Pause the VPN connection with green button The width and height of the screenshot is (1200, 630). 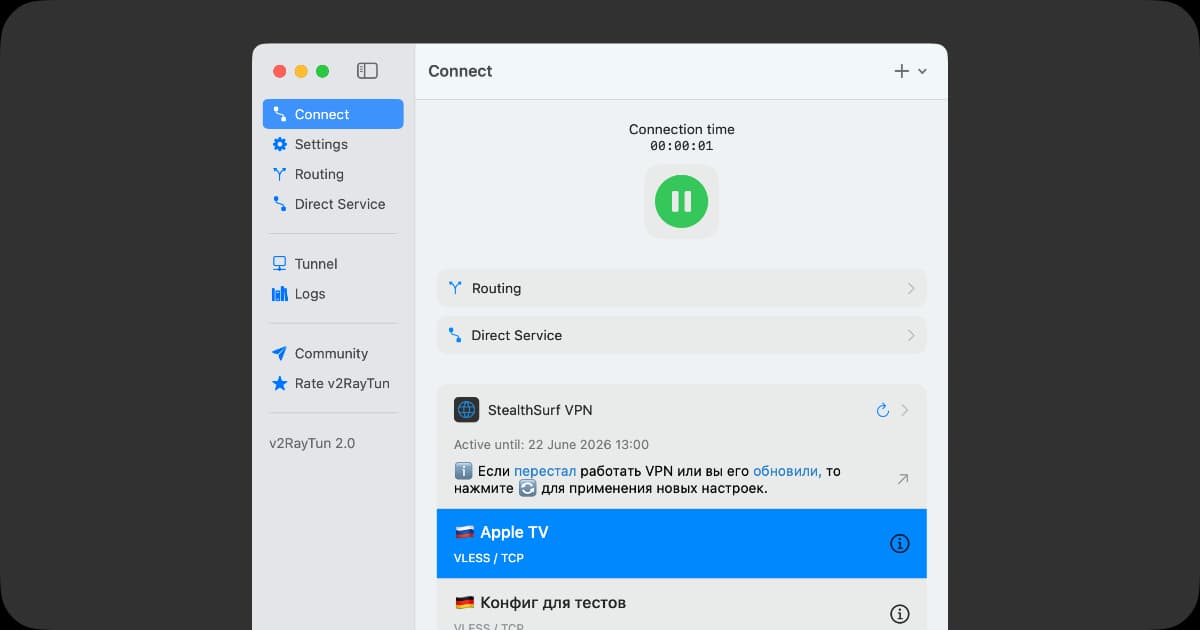[681, 201]
